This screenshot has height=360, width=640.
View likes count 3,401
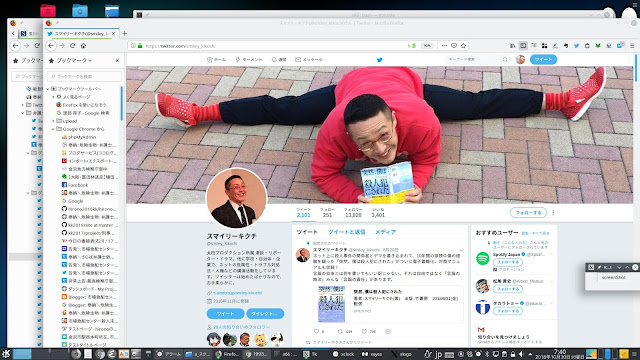pos(378,213)
